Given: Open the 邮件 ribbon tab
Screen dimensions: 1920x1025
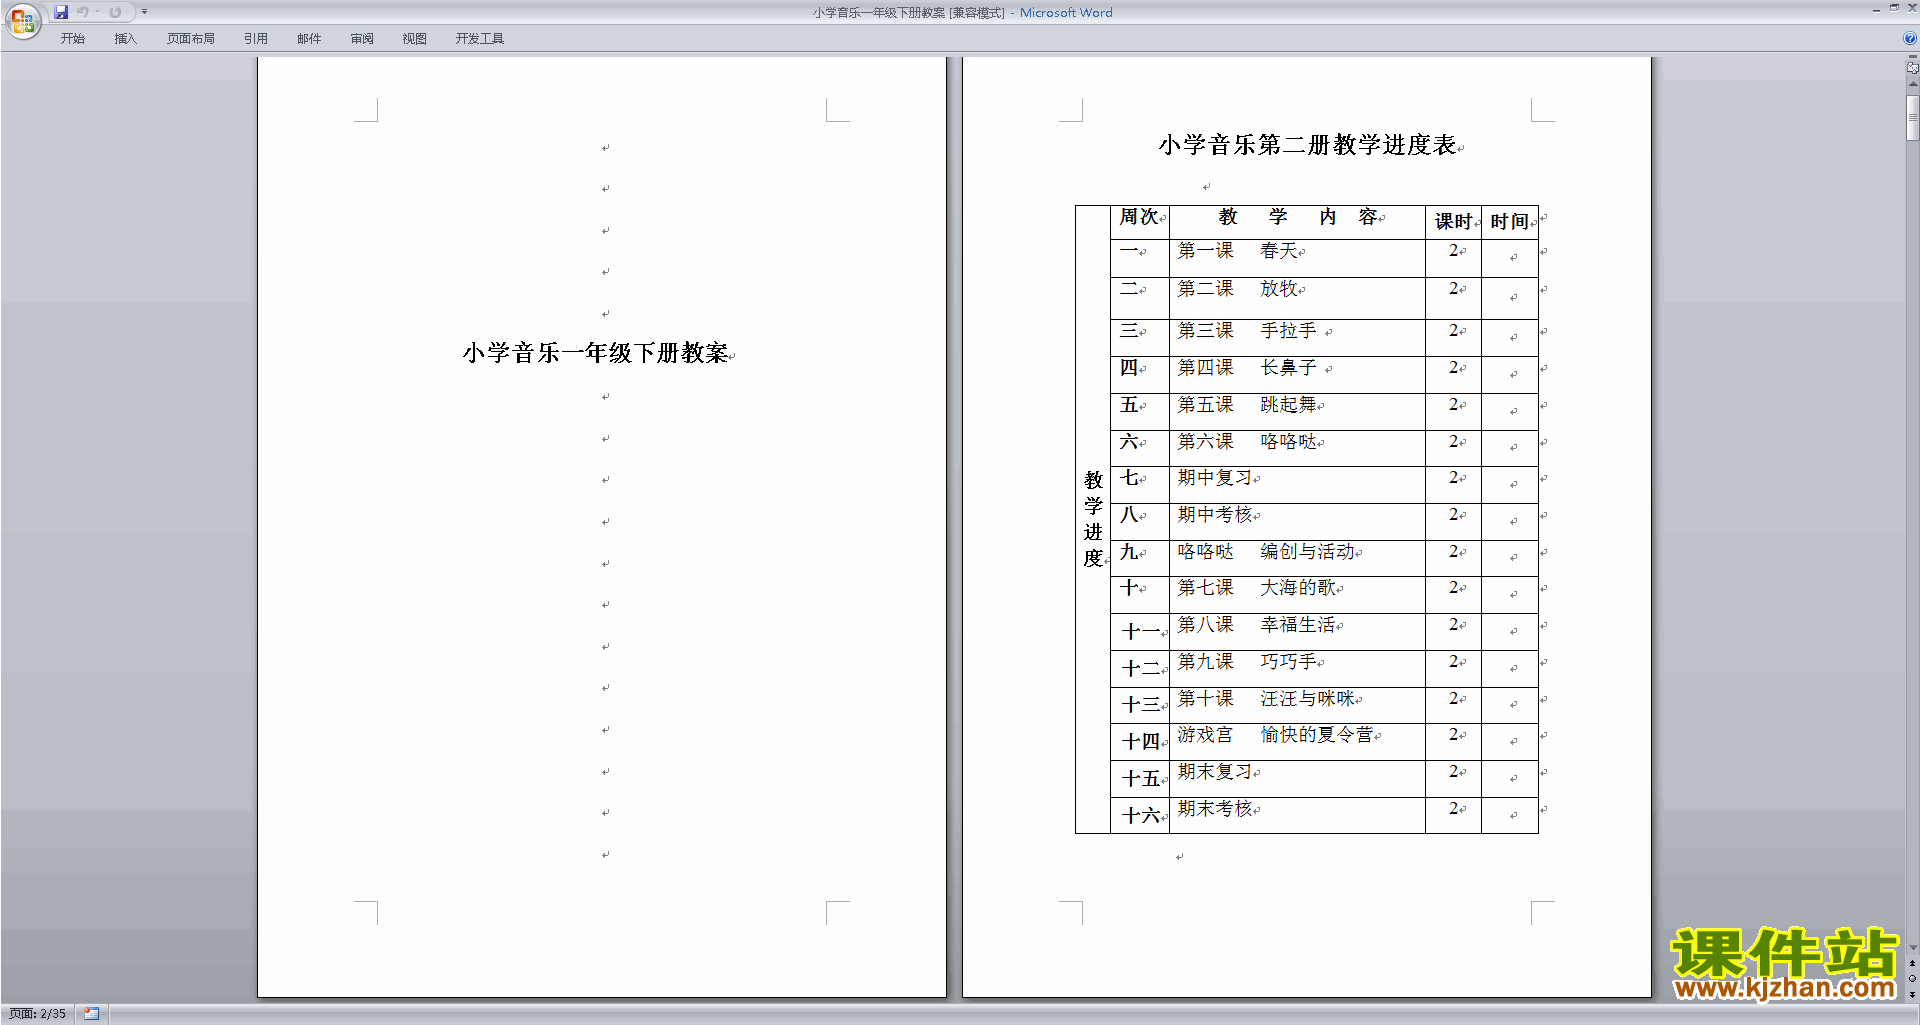Looking at the screenshot, I should (309, 39).
